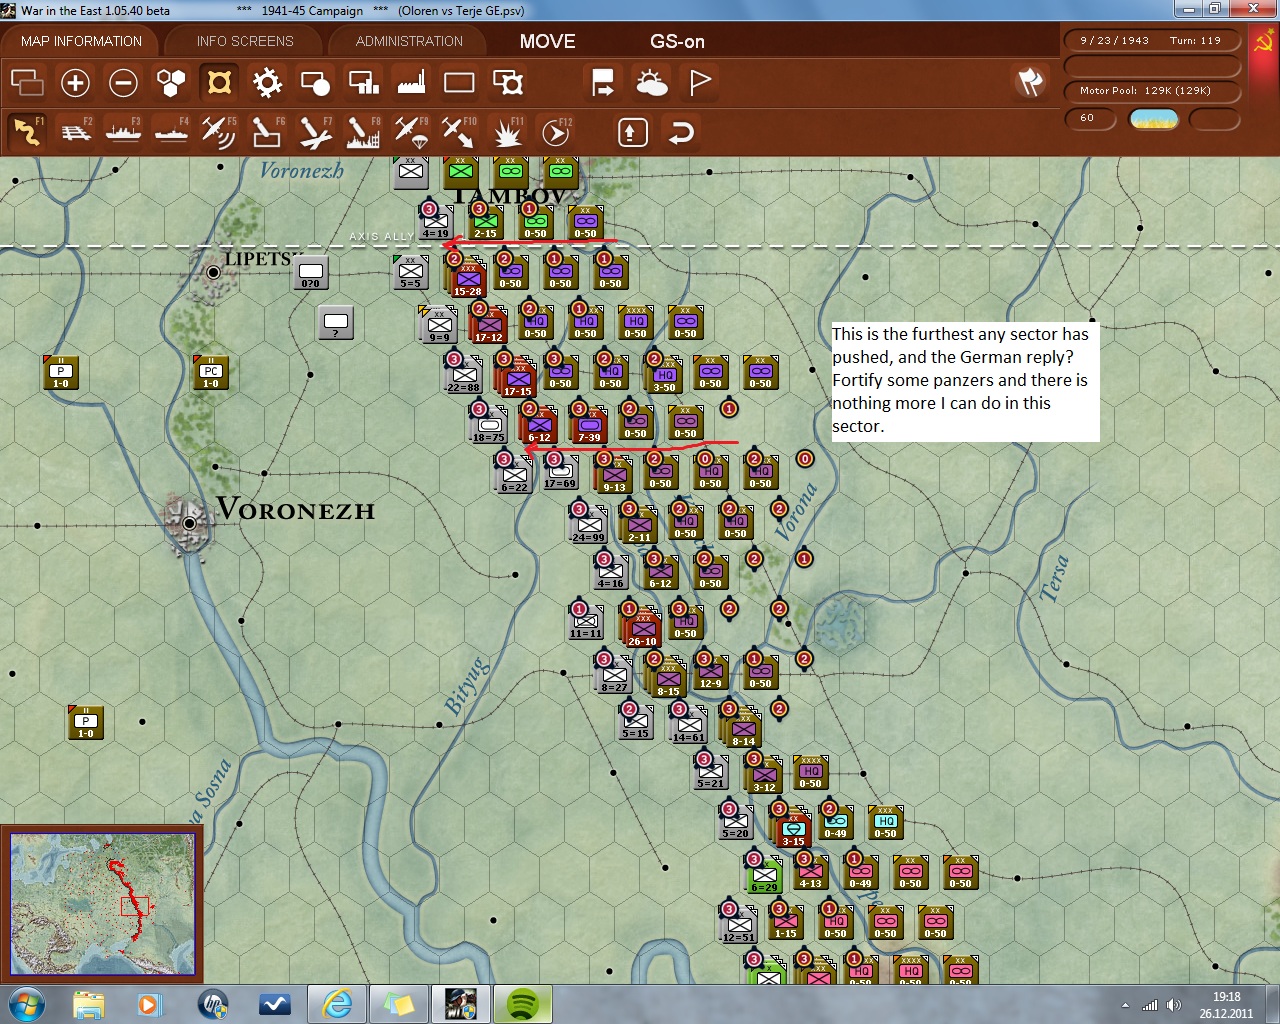Zoom in the map with plus icon
Screen dimensions: 1280x1024
coord(75,82)
